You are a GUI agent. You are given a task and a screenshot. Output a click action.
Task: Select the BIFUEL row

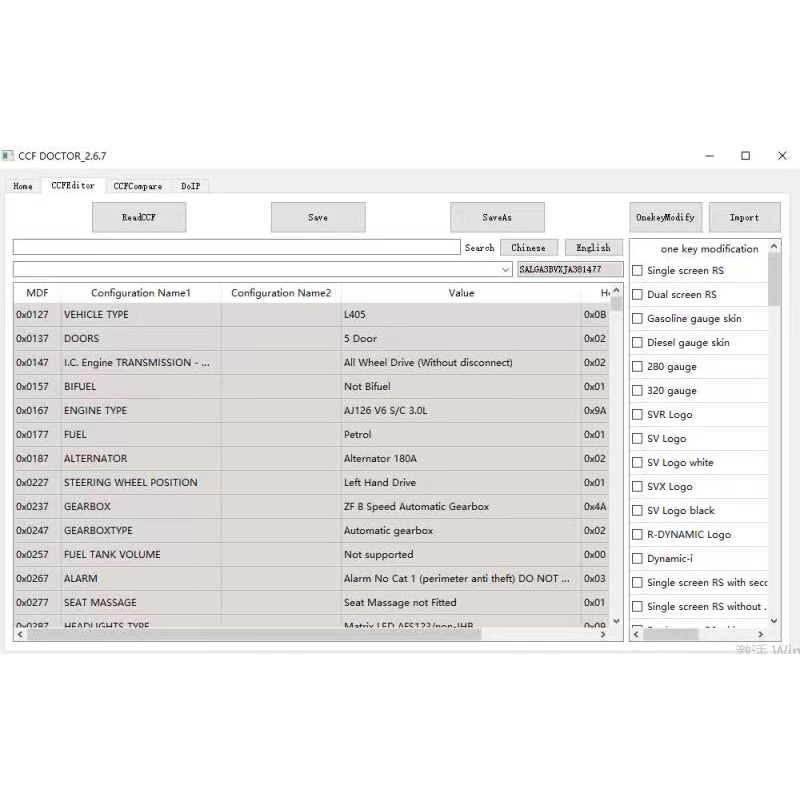tap(311, 386)
